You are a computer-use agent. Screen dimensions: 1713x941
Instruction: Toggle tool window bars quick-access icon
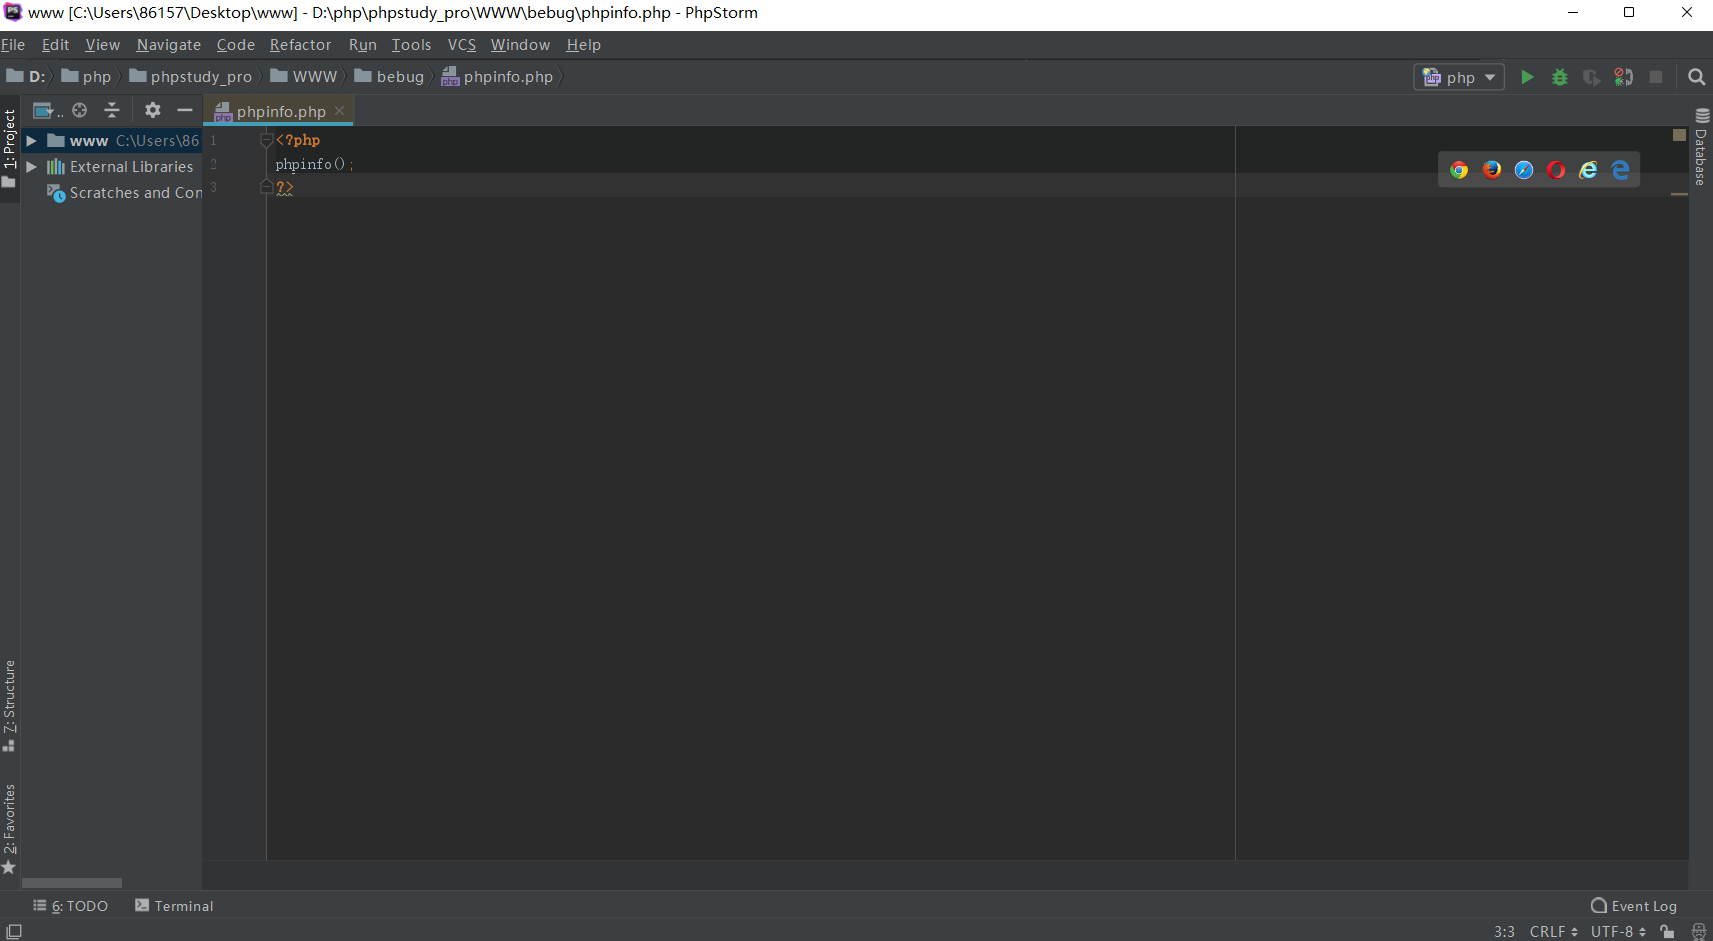(14, 931)
